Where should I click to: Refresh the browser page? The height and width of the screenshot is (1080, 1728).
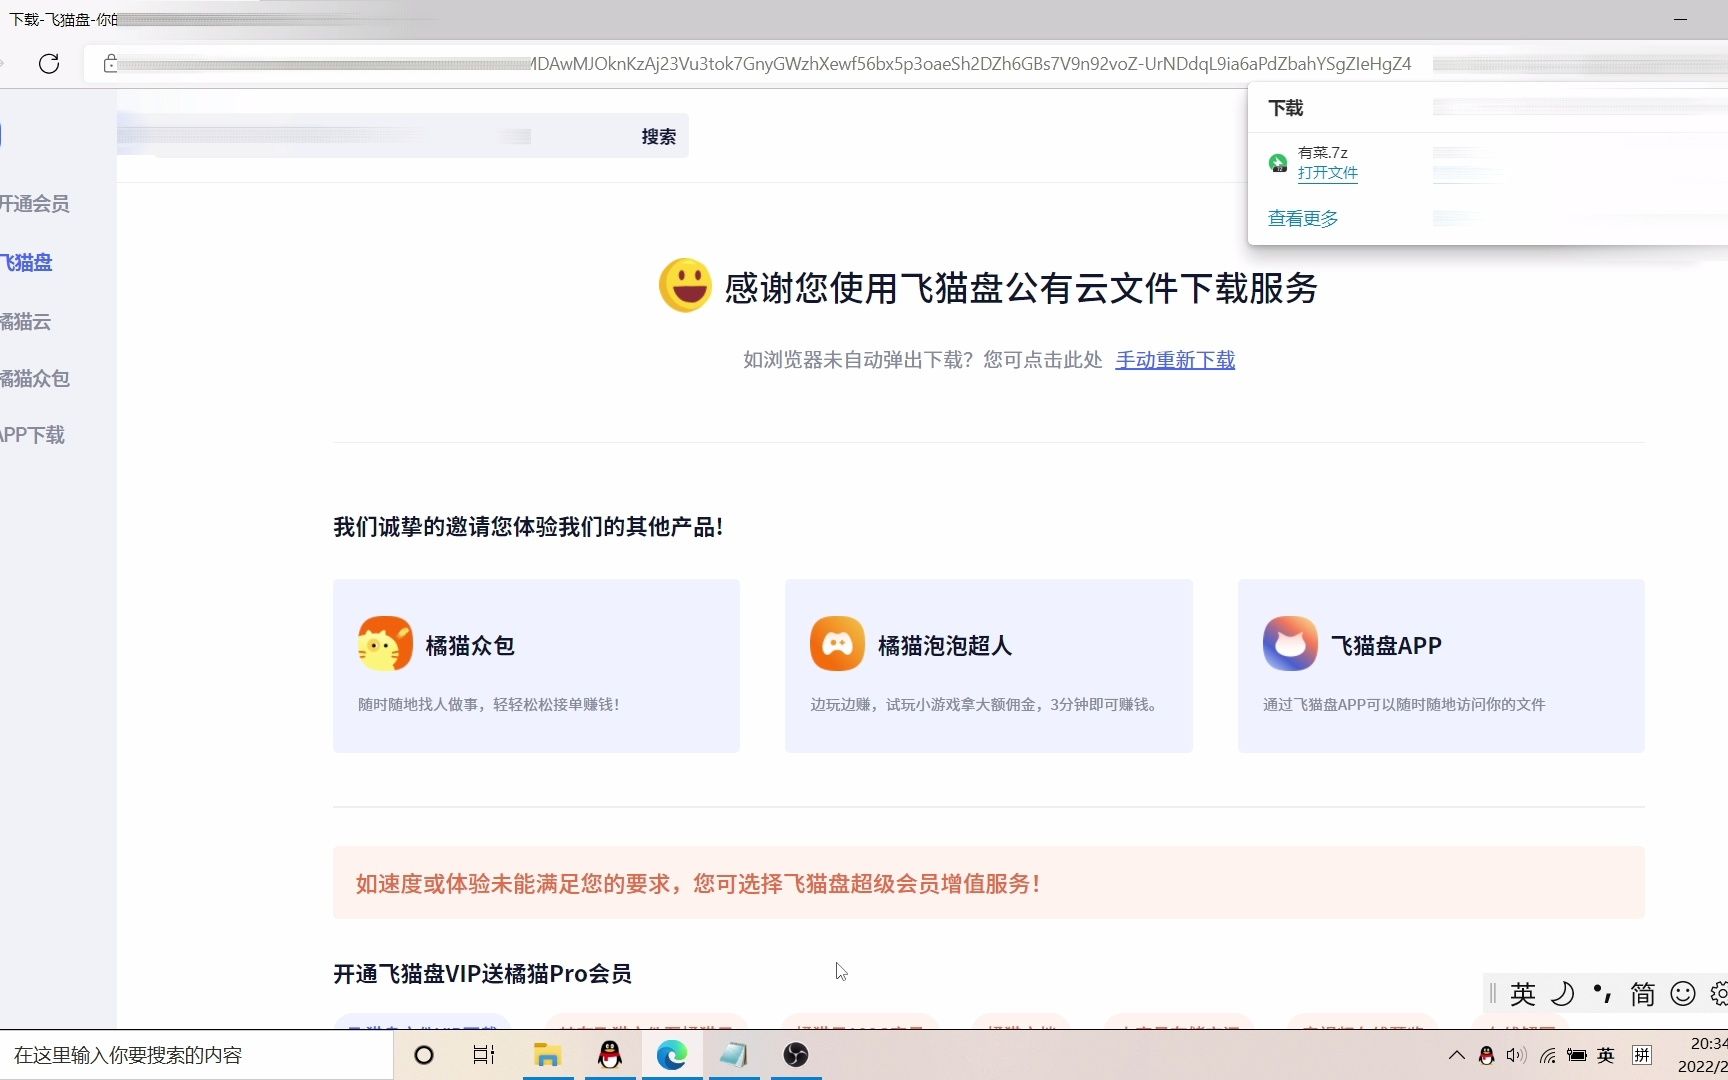point(48,64)
